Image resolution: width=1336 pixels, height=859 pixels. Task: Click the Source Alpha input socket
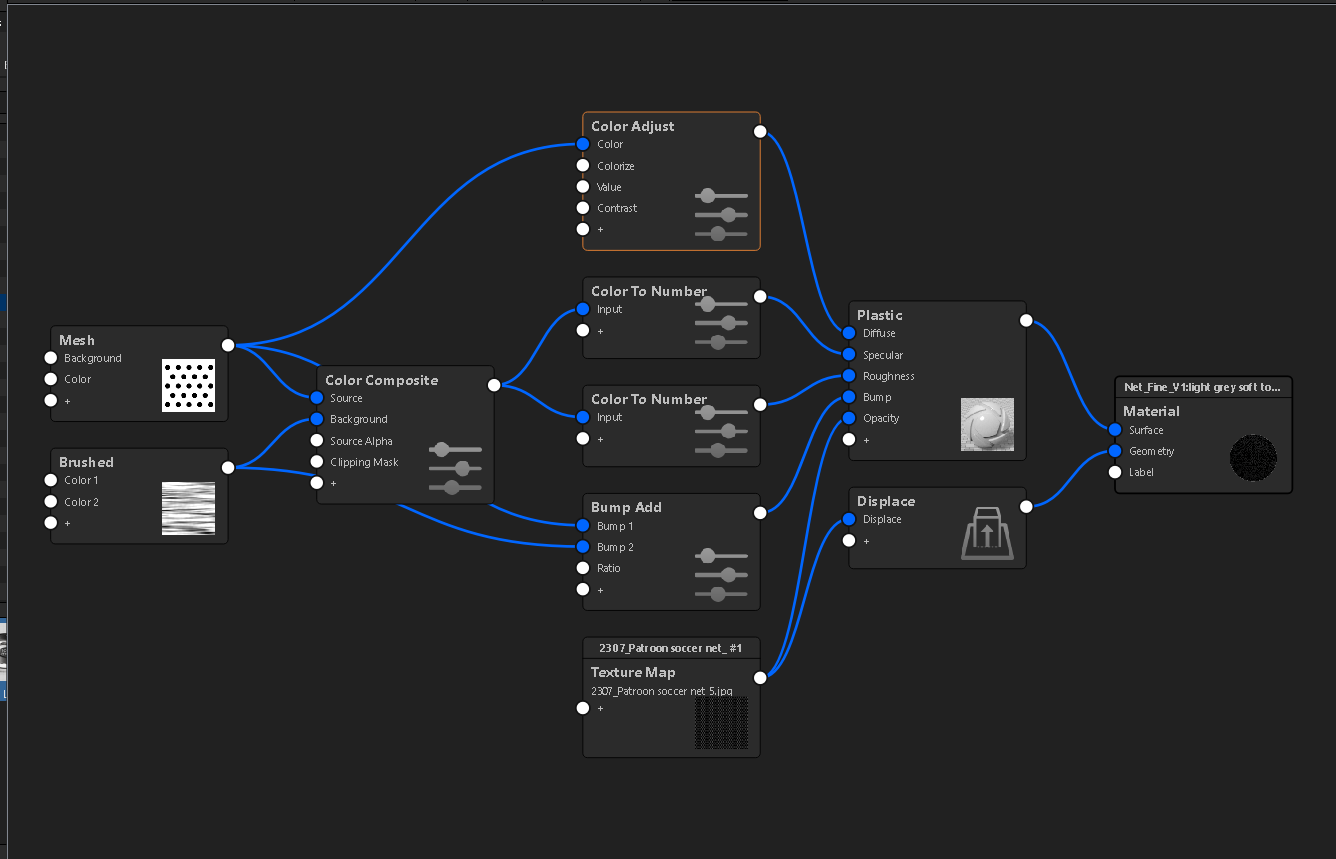(317, 440)
